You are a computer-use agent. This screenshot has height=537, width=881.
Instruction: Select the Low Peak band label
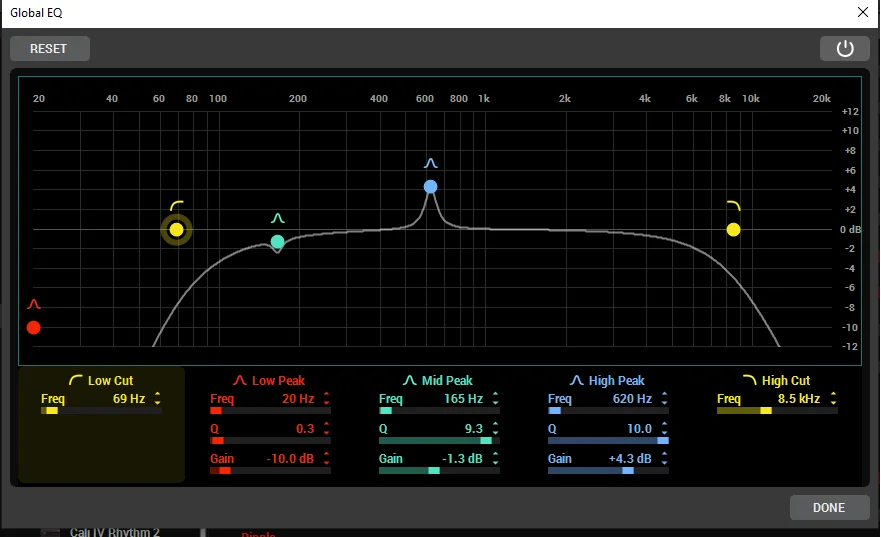(278, 380)
